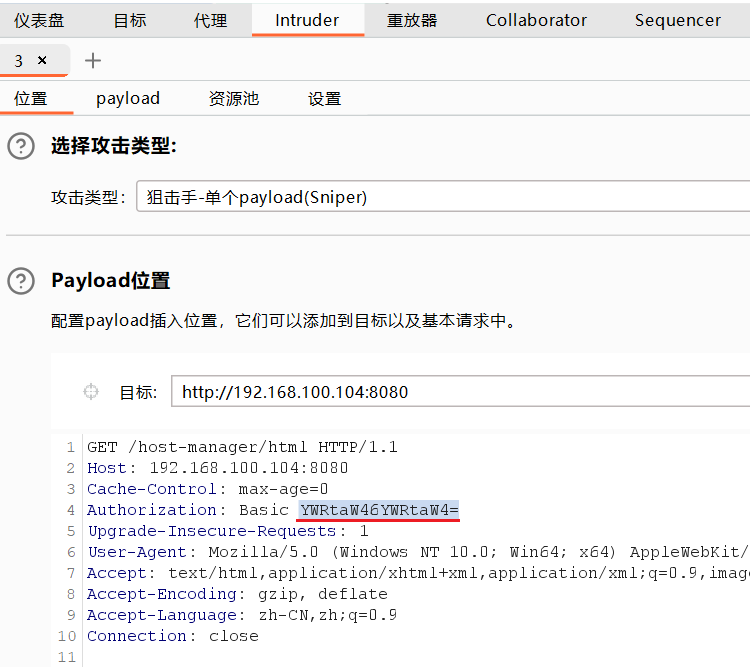Click help icon beside Payload位置 heading
Screen dimensions: 750x667
point(20,281)
